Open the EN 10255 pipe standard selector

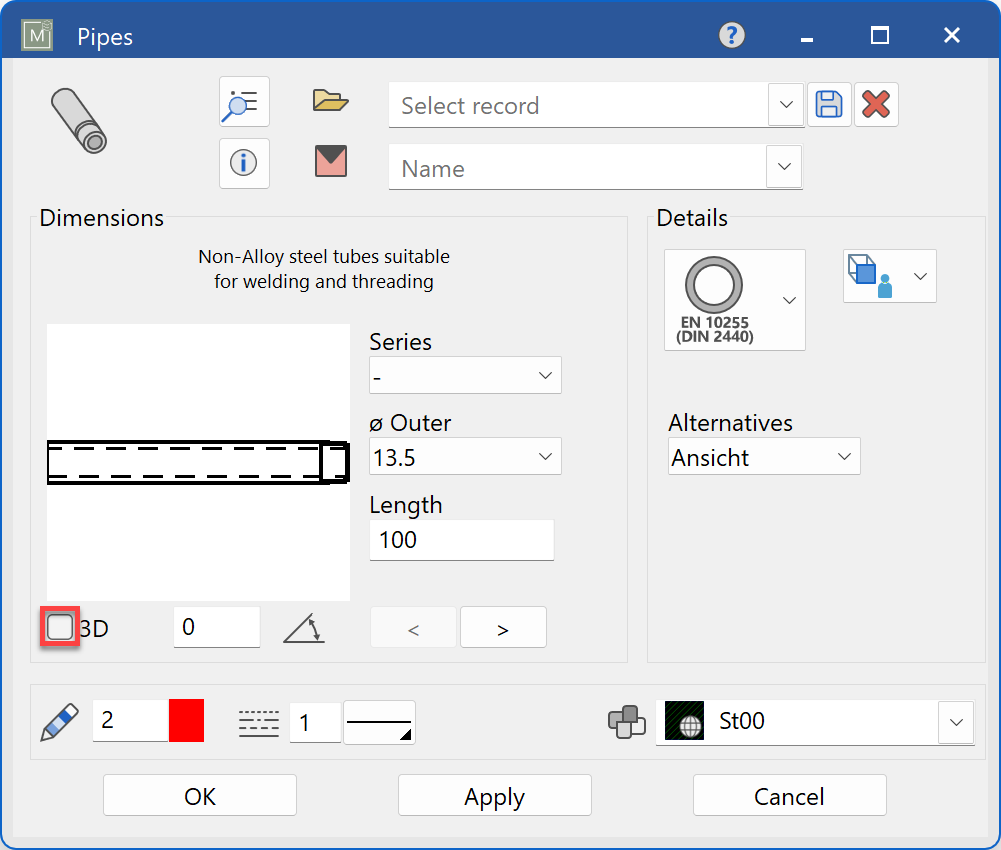(x=735, y=300)
